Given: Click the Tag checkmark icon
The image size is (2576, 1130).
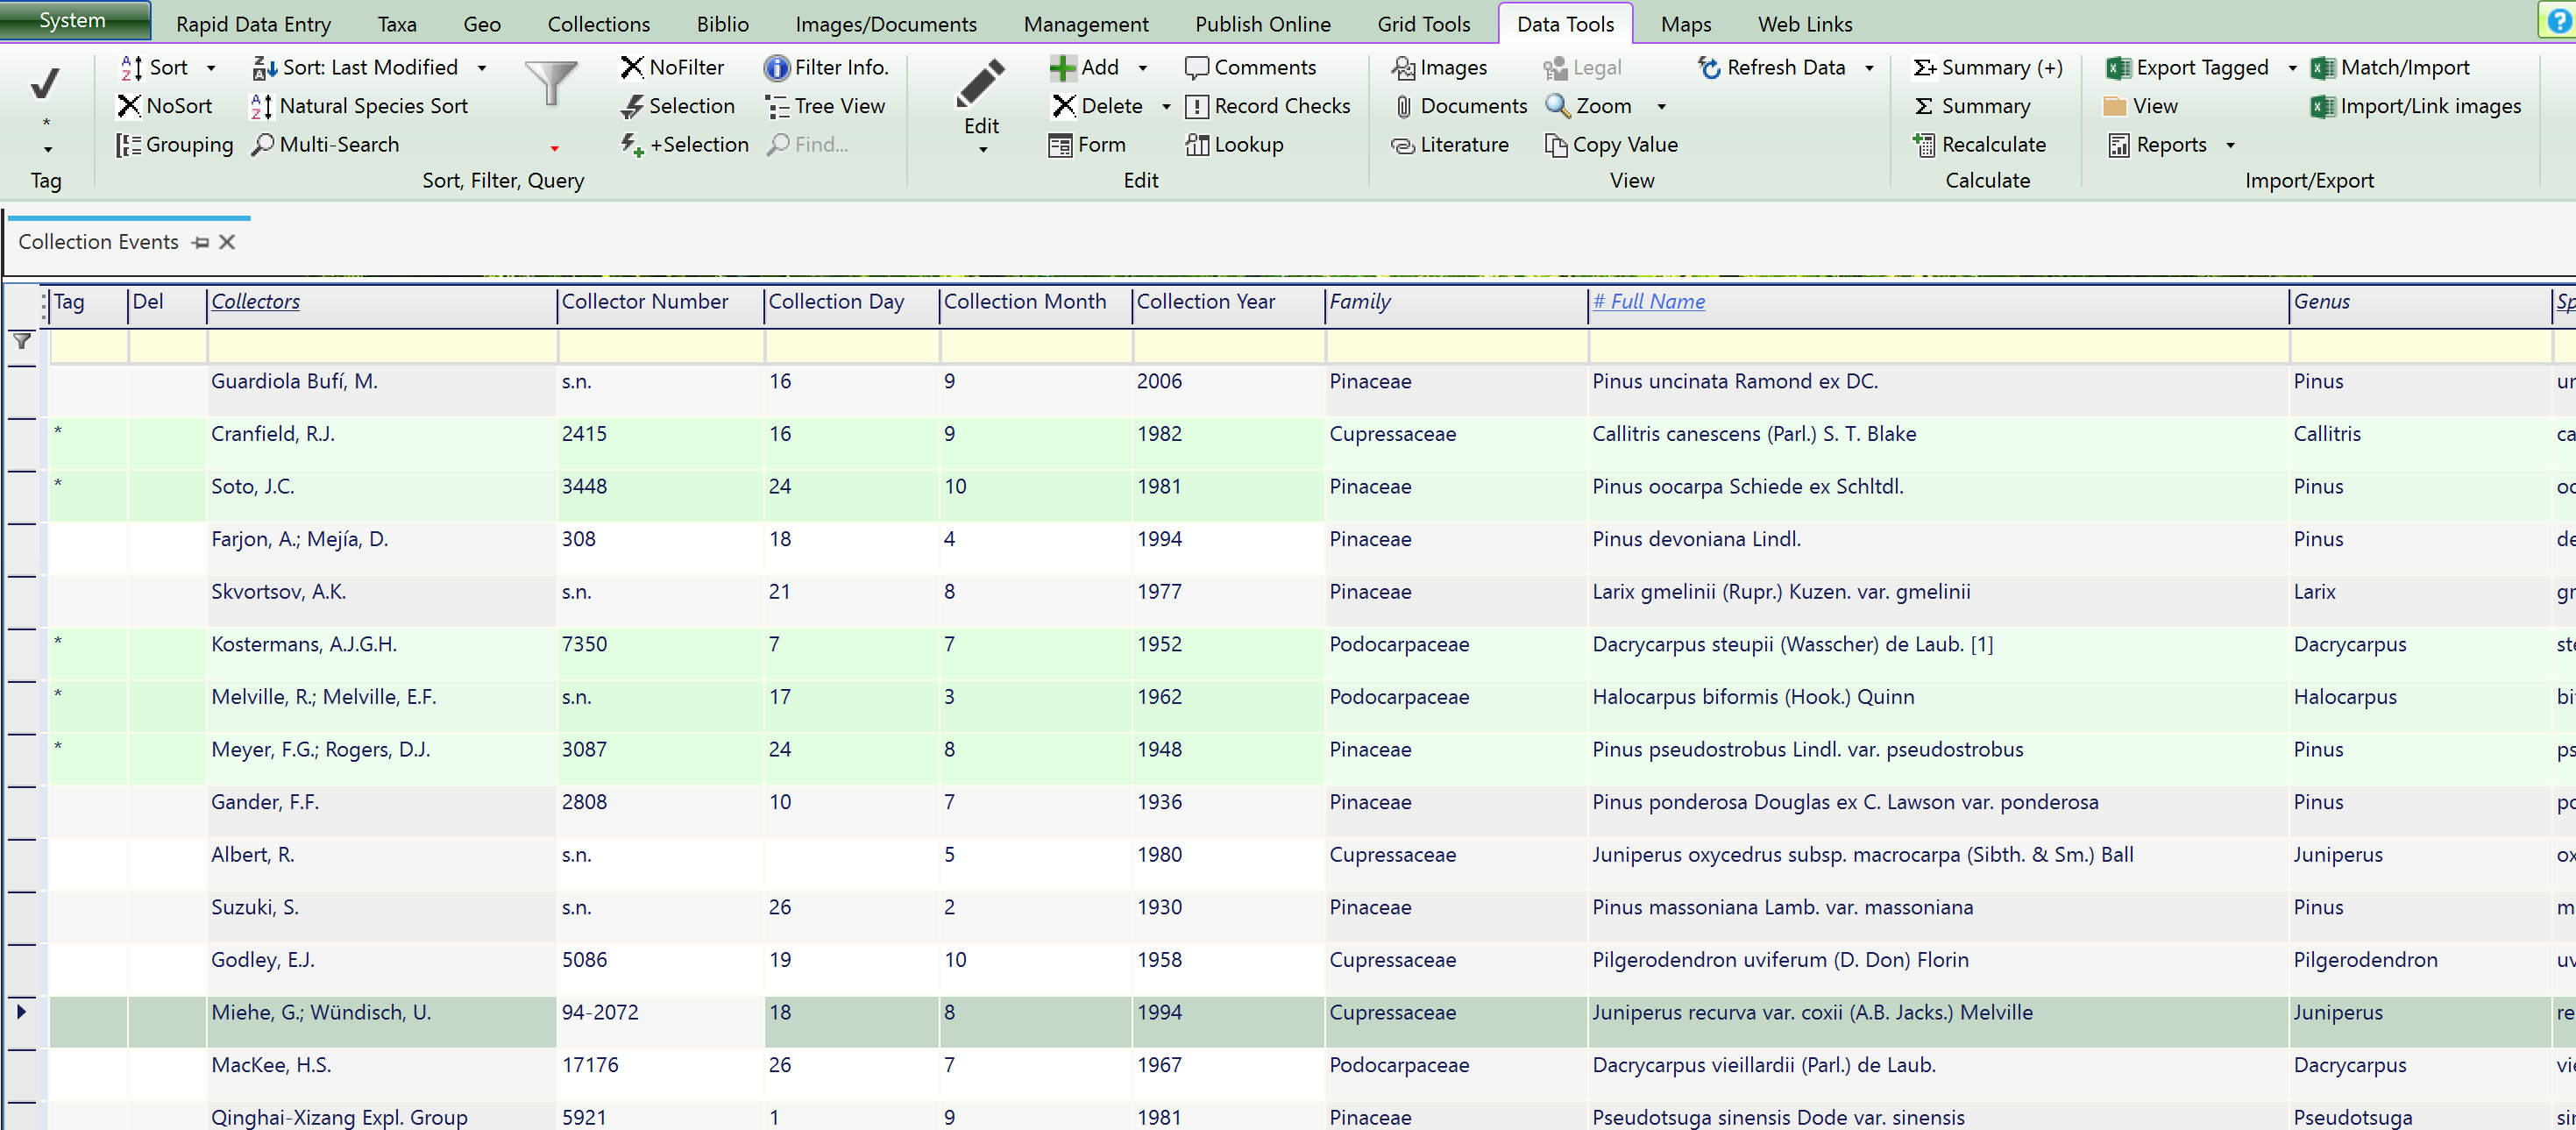Looking at the screenshot, I should (x=44, y=84).
